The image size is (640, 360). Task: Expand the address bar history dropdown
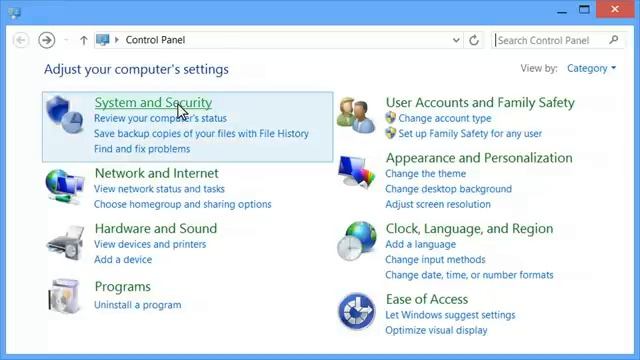coord(456,40)
